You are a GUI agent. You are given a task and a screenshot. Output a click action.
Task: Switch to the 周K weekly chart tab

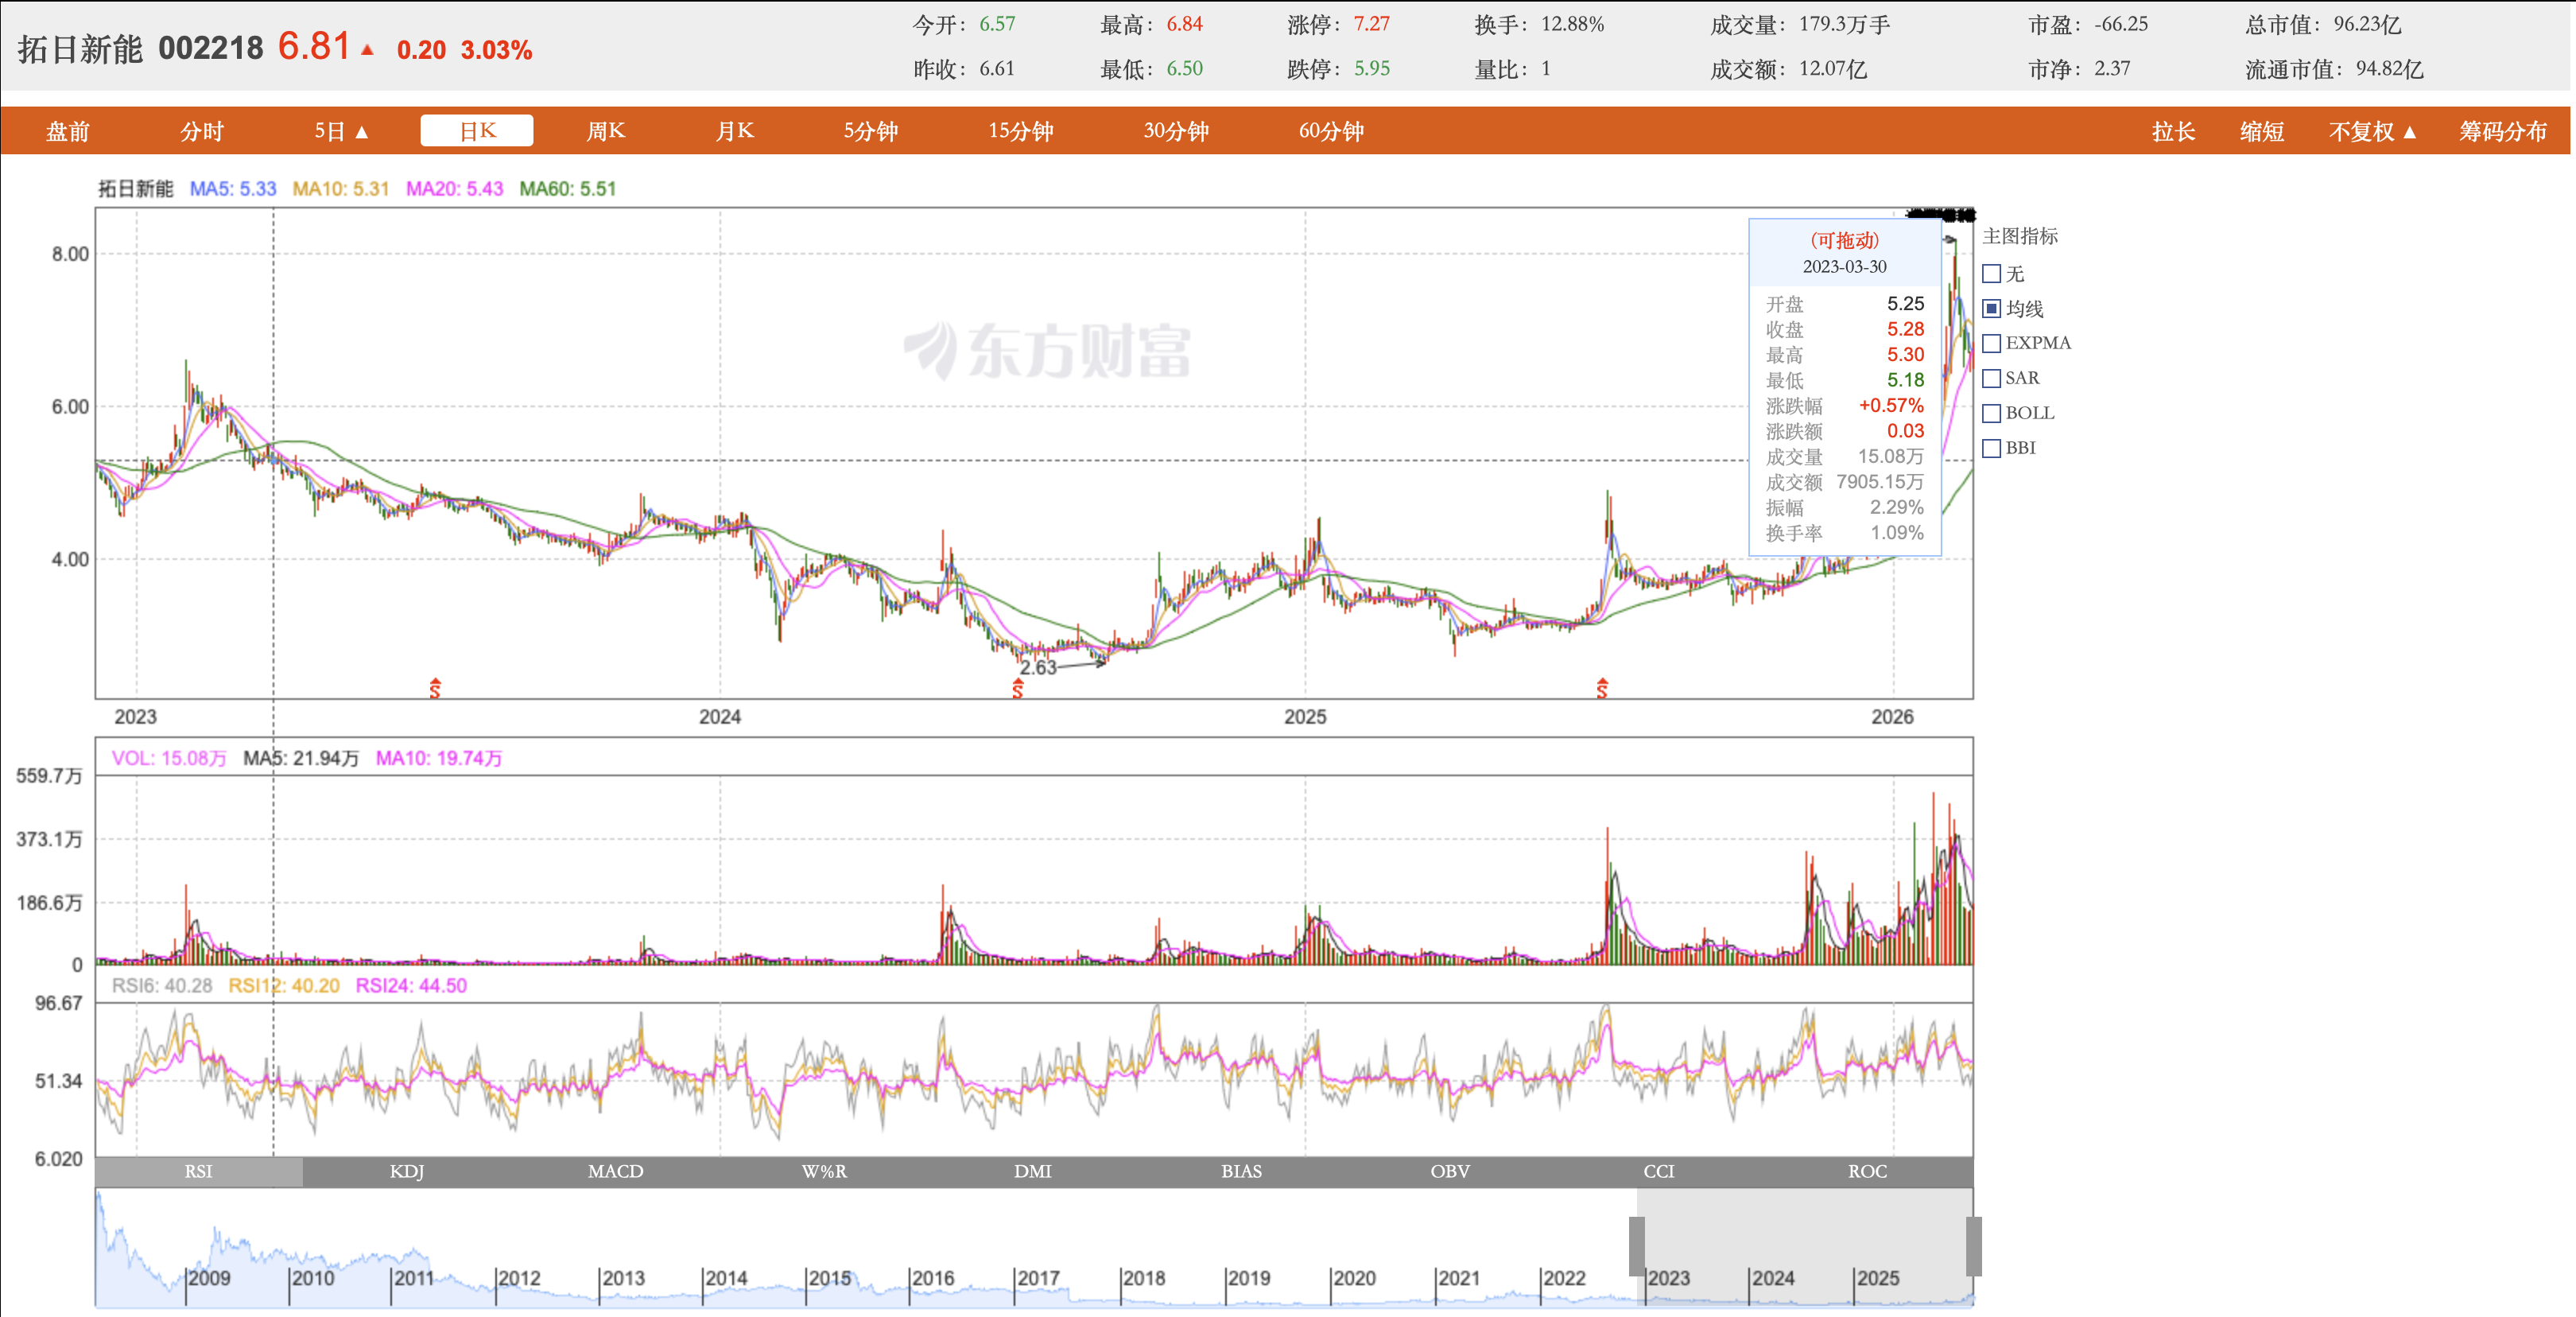click(605, 131)
